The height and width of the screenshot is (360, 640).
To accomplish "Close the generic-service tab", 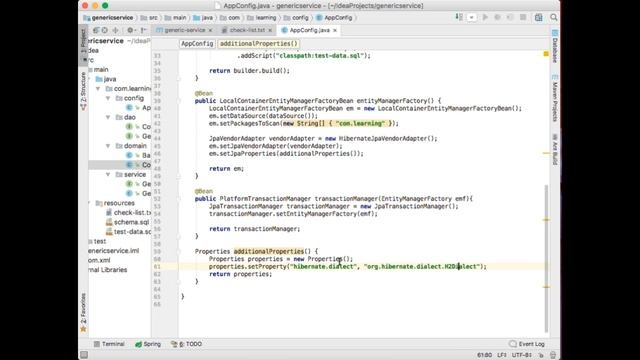I will [211, 30].
